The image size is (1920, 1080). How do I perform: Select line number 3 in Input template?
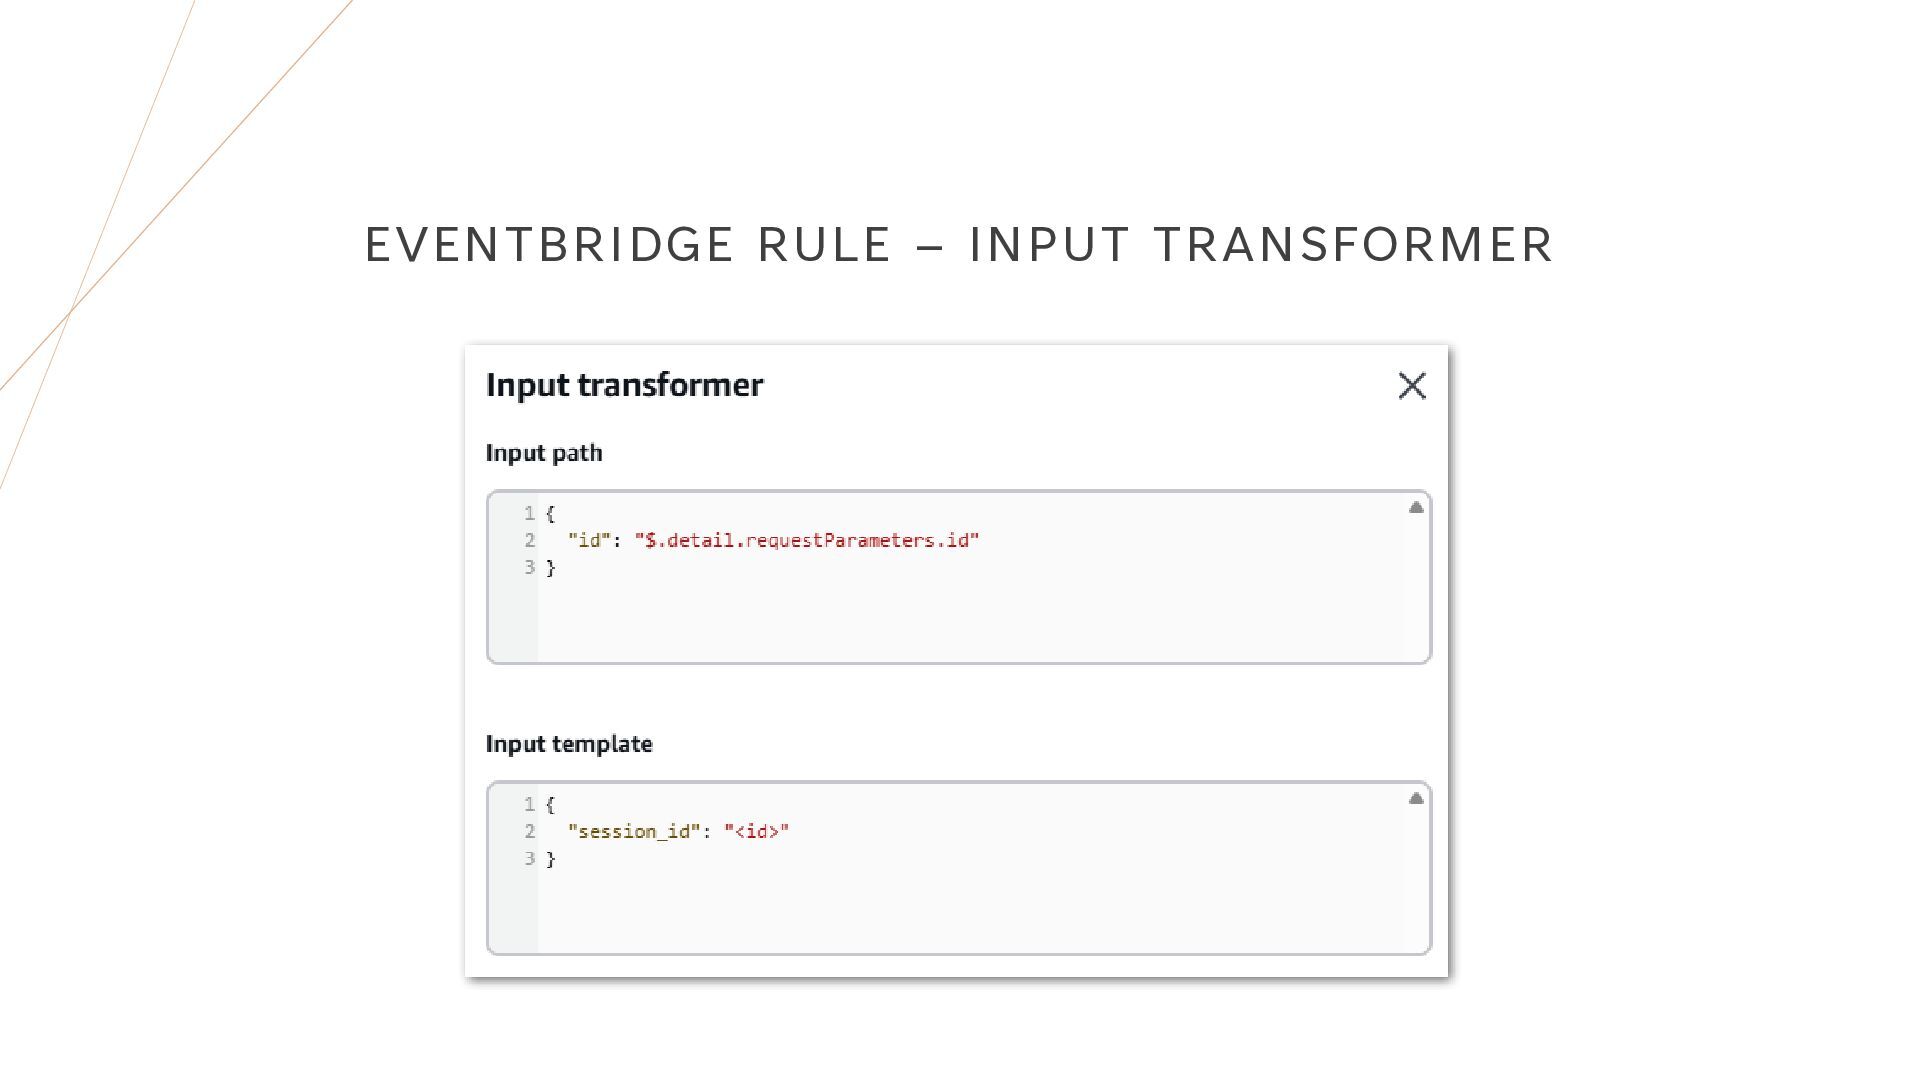pyautogui.click(x=529, y=858)
